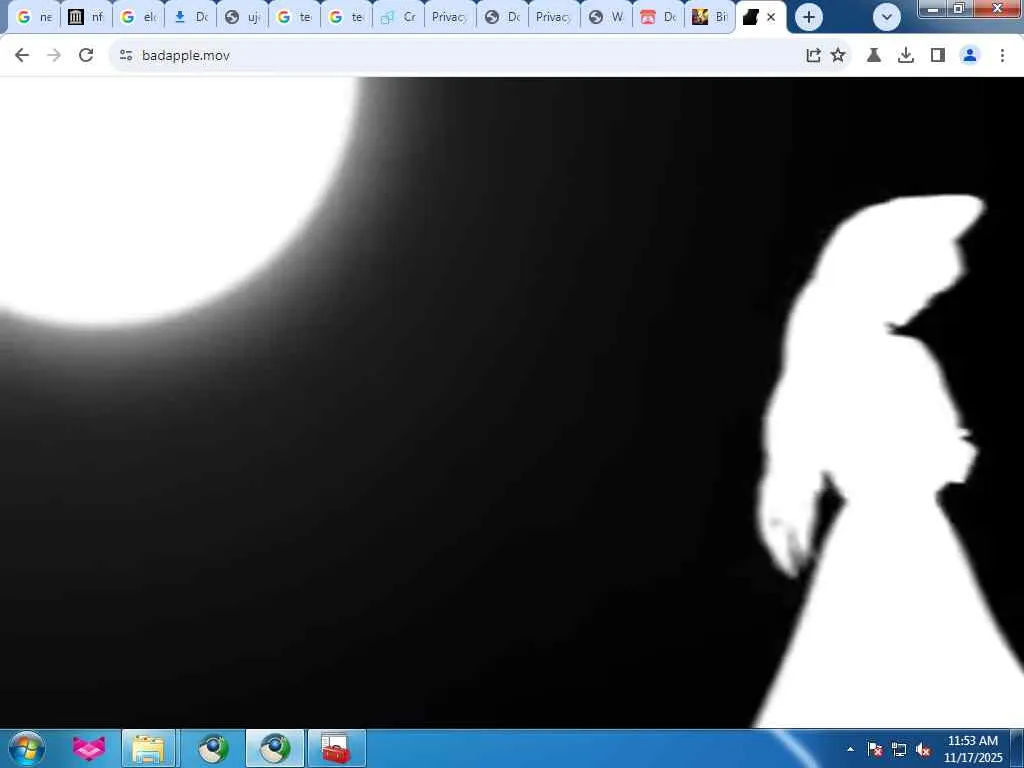Open the red toolbox taskbar app
Image resolution: width=1024 pixels, height=768 pixels.
click(336, 748)
